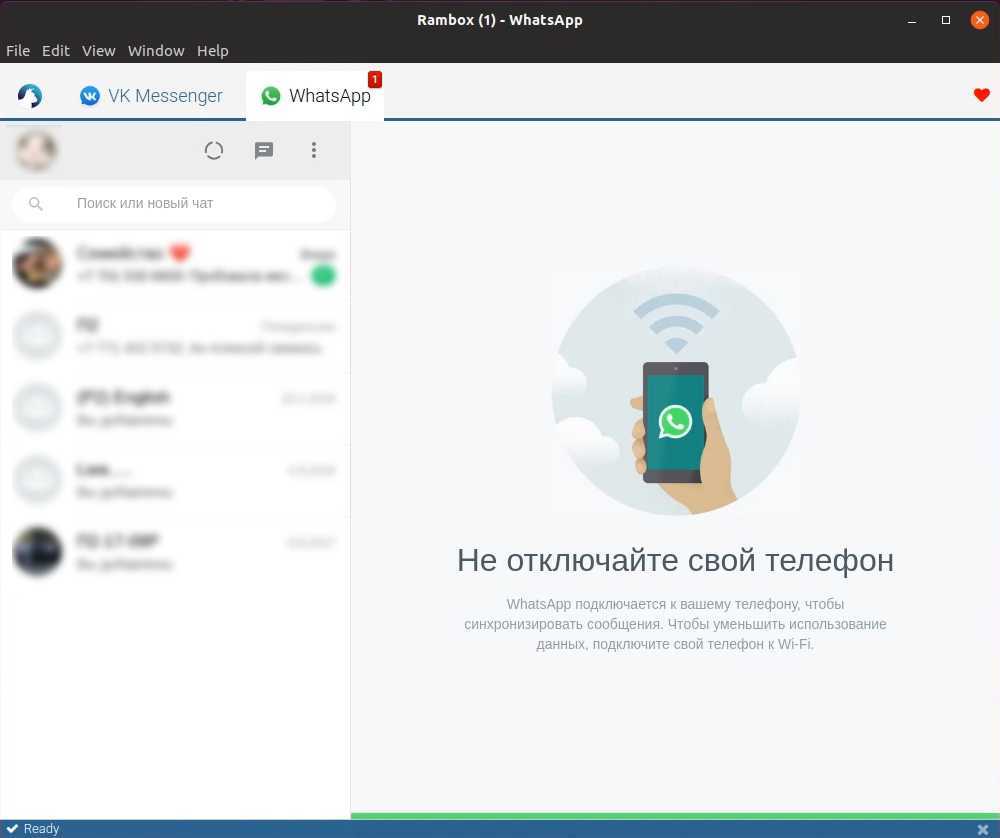
Task: Open the WhatsApp status circle icon
Action: pyautogui.click(x=214, y=151)
